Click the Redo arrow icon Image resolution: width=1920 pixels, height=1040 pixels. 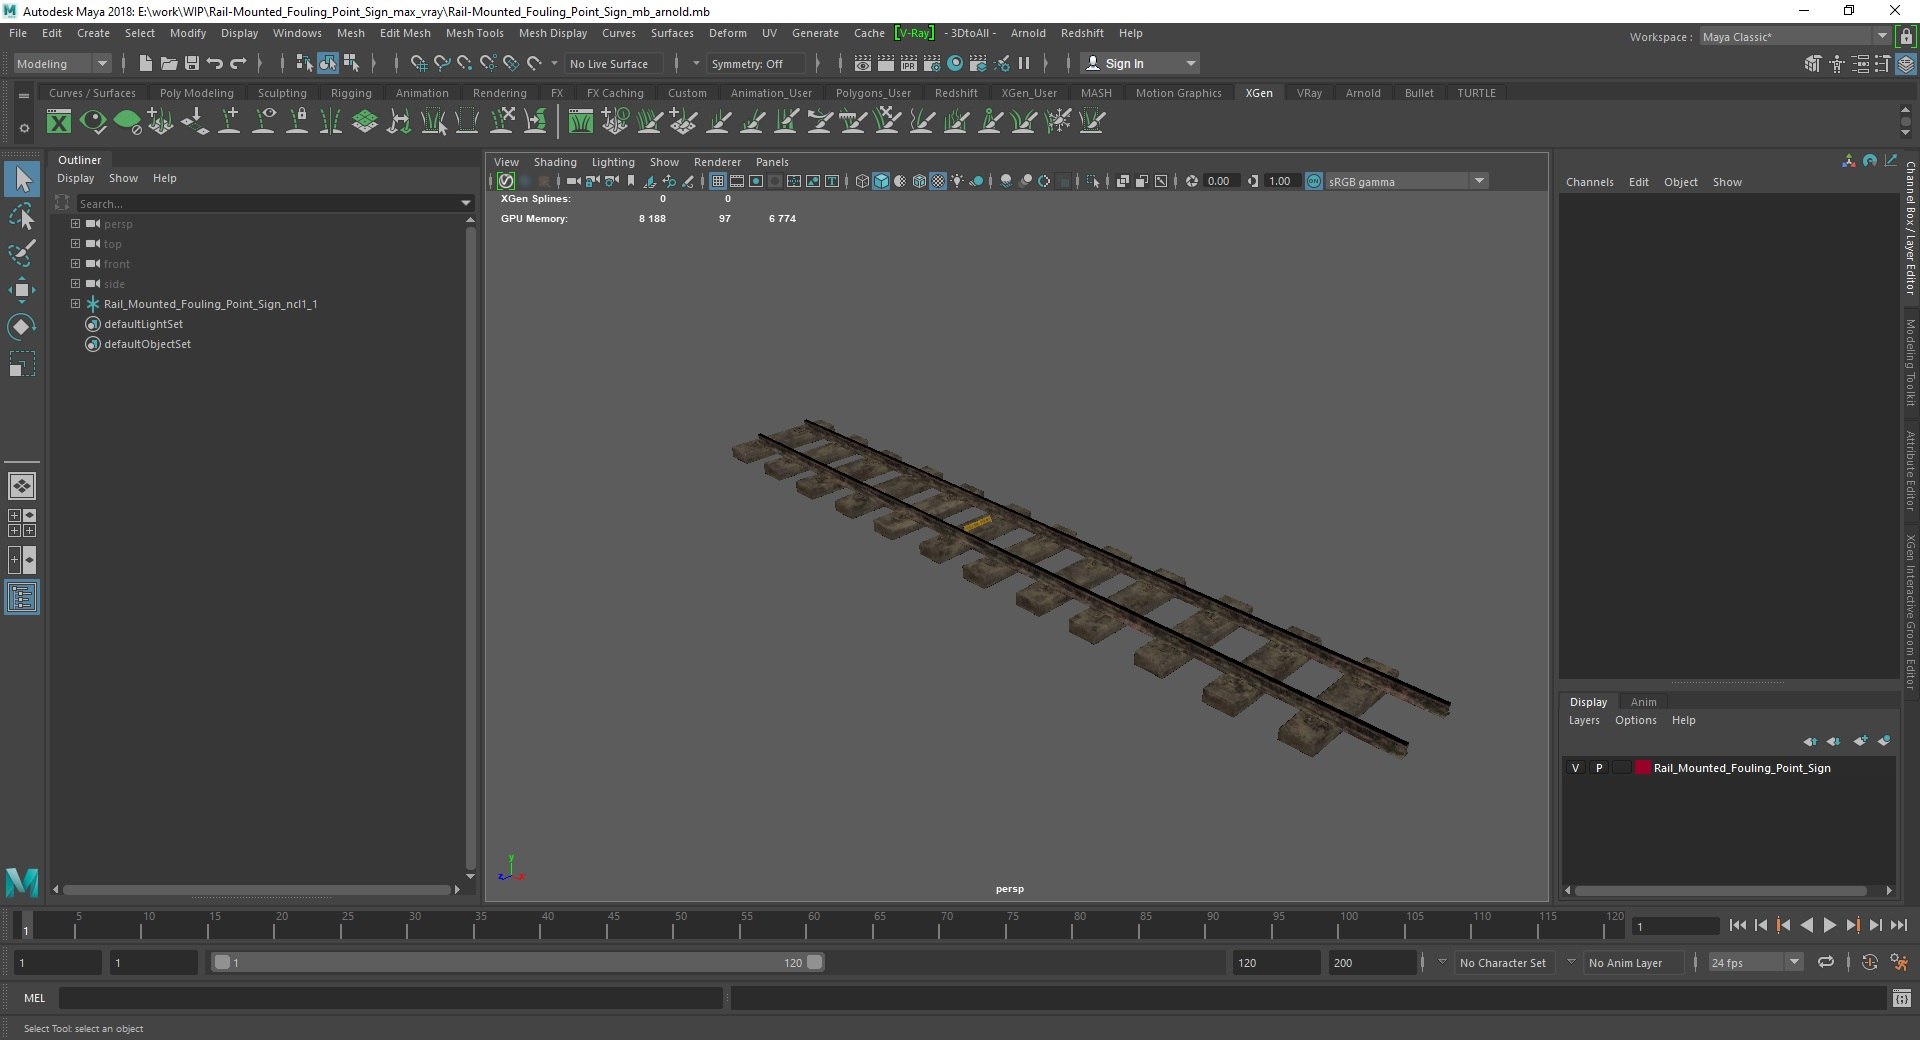238,63
